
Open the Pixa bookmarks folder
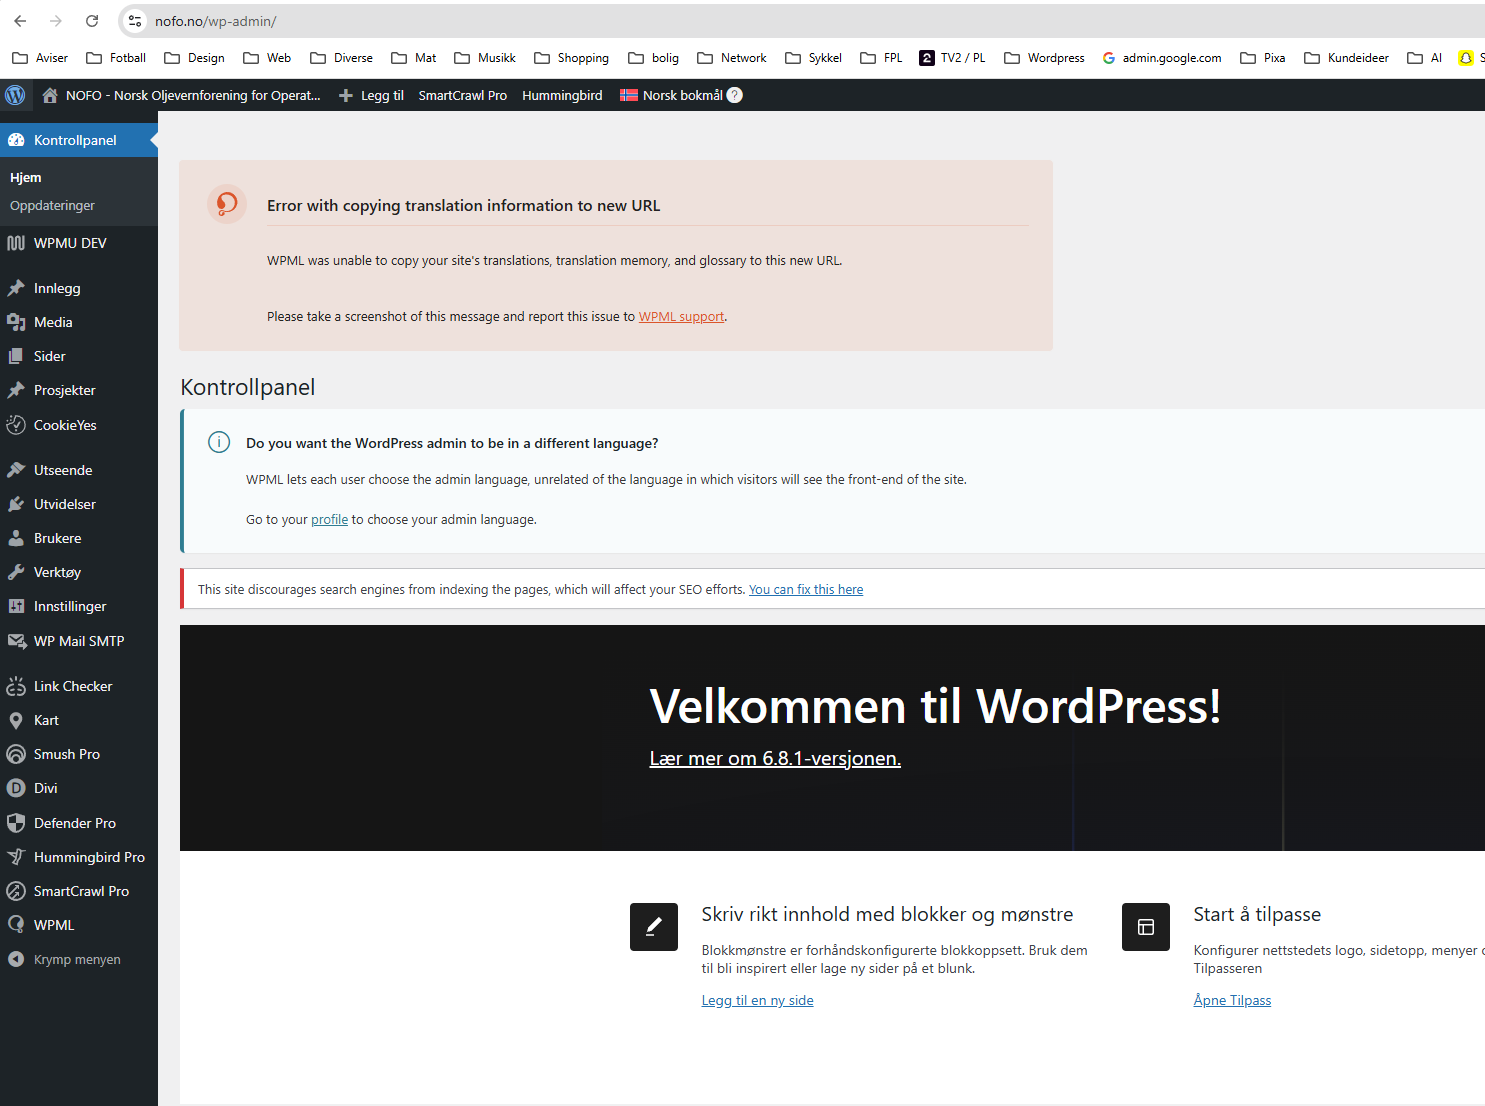click(1263, 58)
